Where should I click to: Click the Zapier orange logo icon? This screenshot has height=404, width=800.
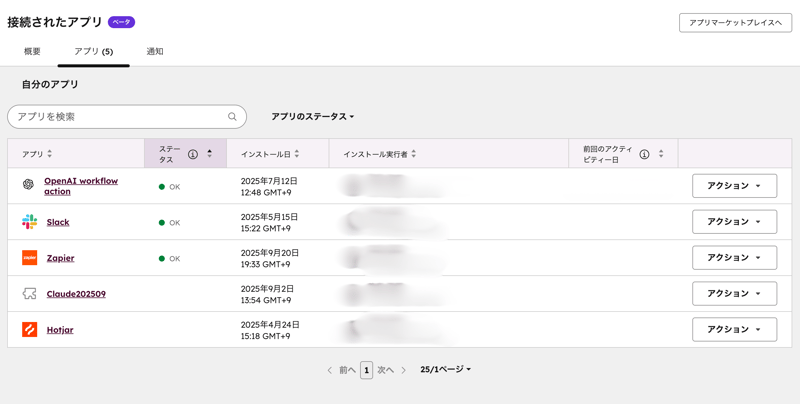click(x=29, y=258)
